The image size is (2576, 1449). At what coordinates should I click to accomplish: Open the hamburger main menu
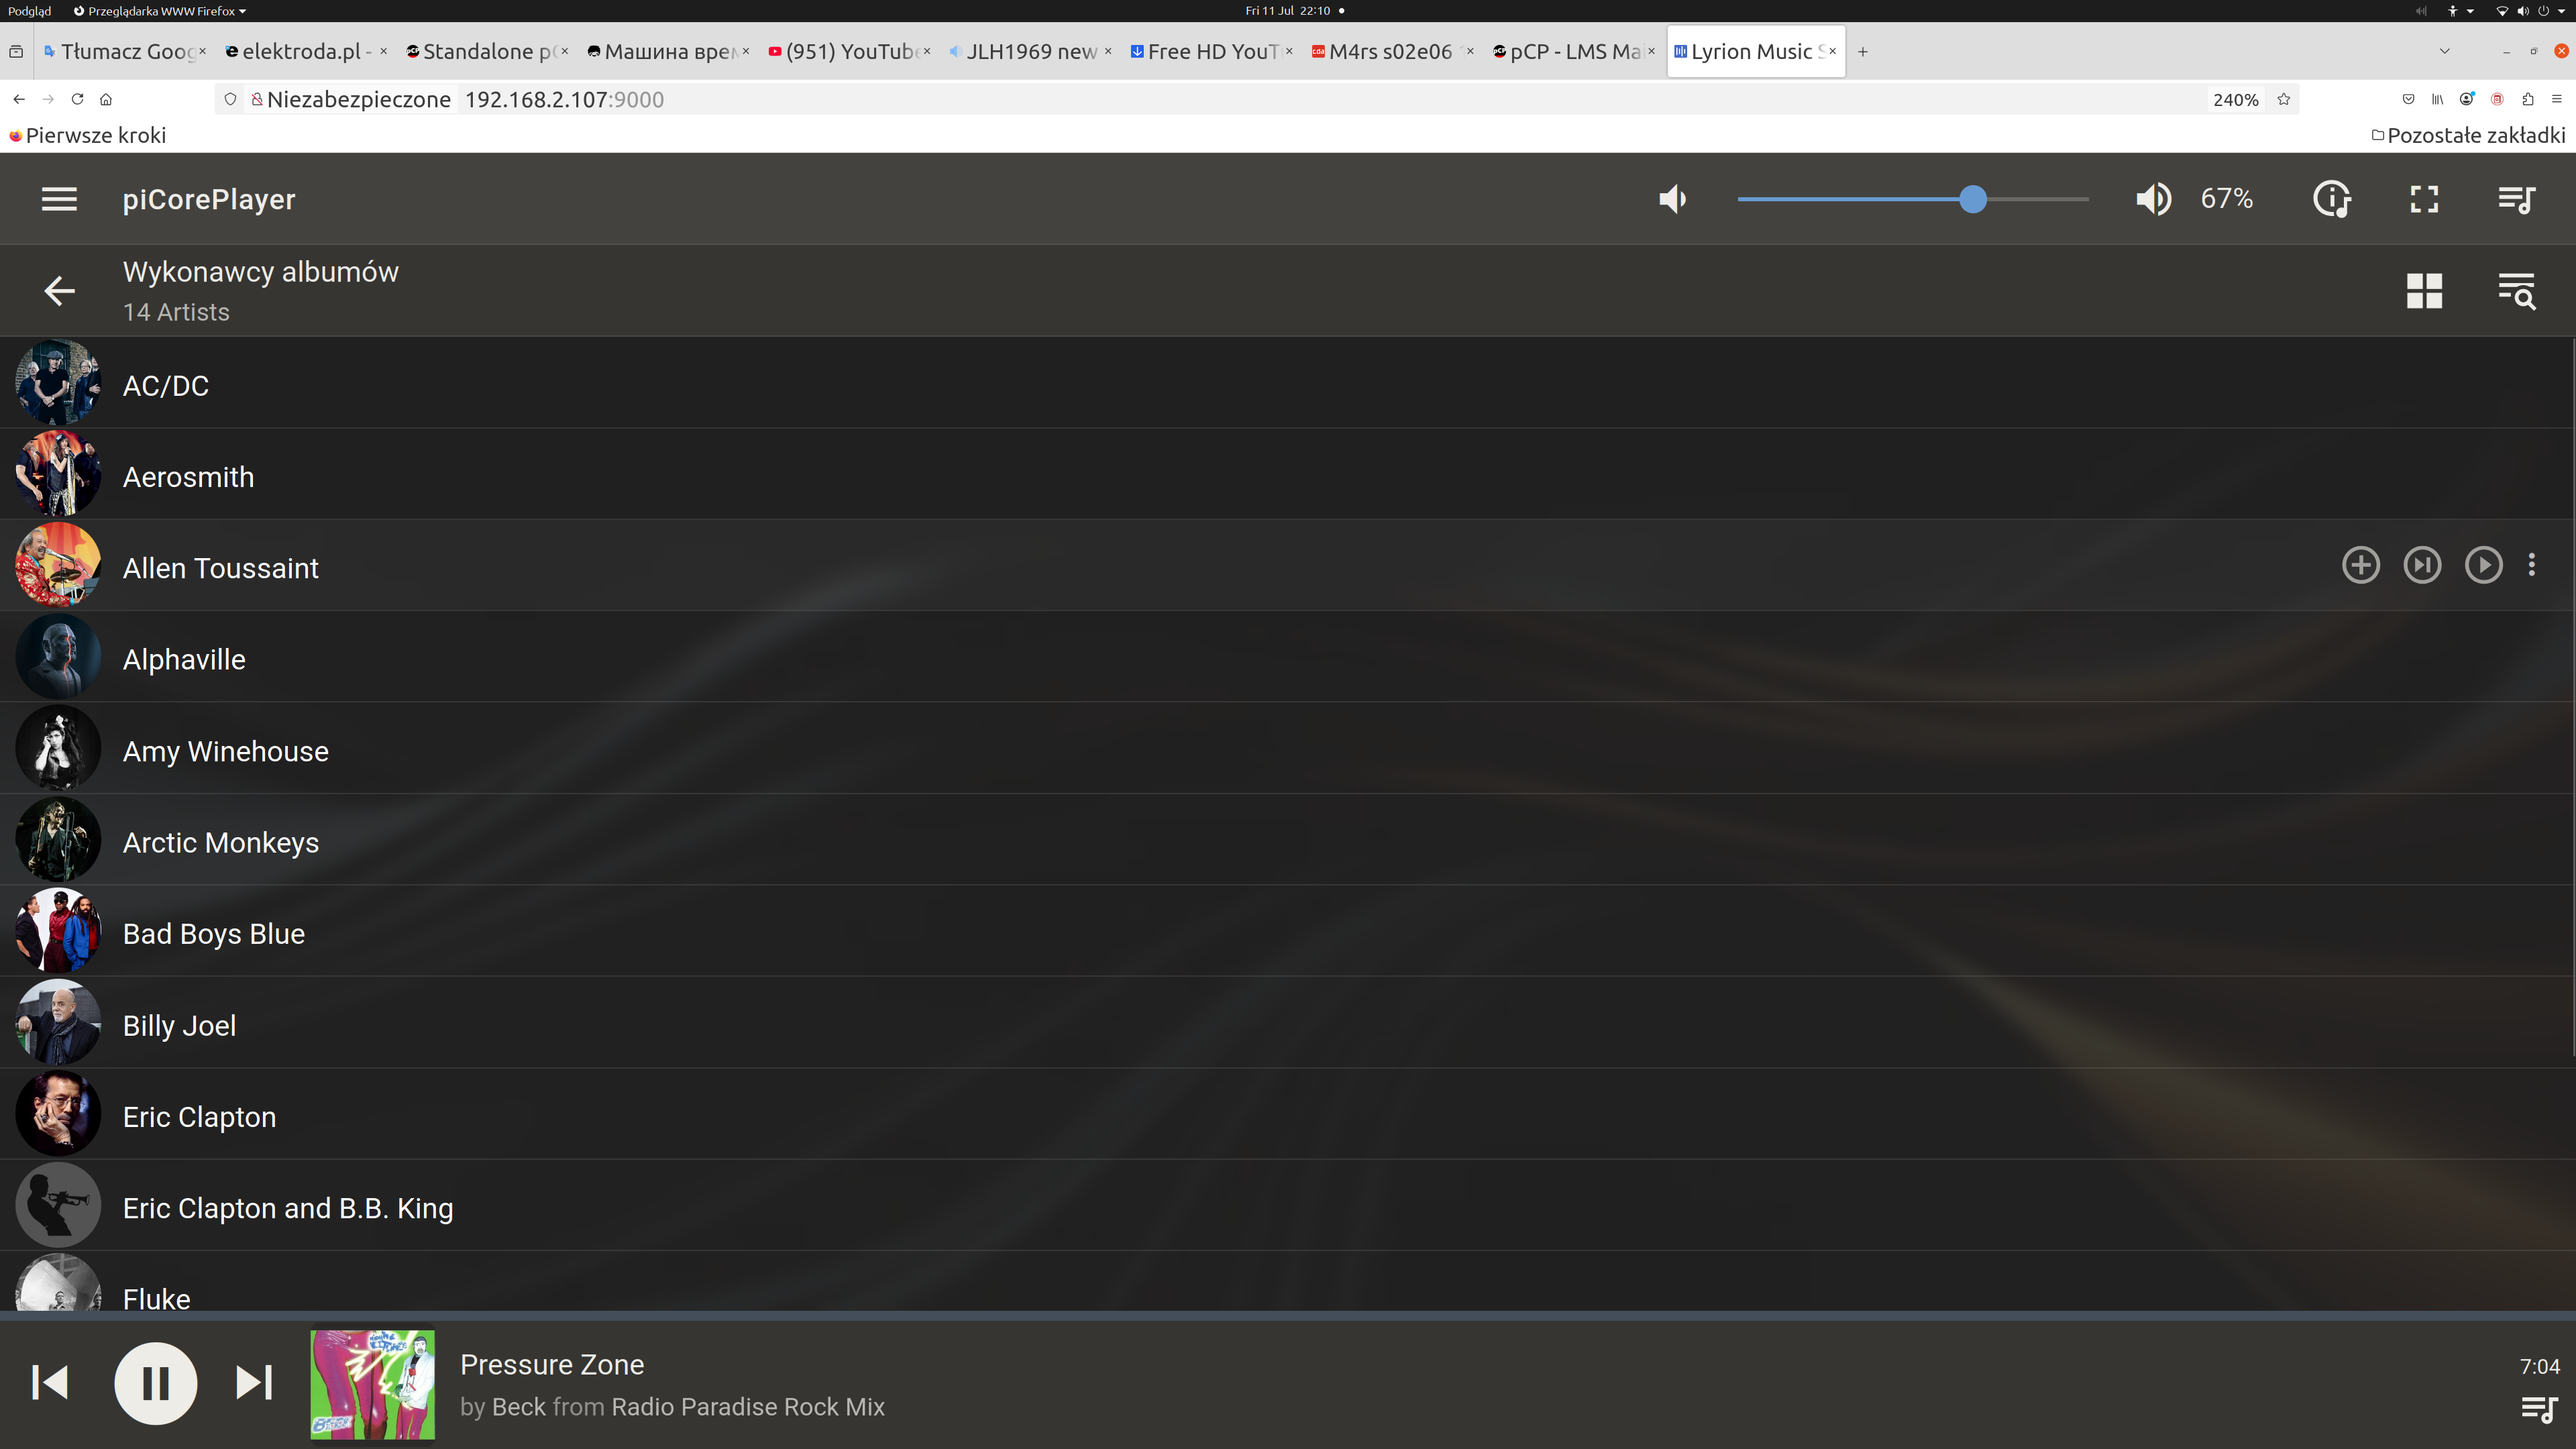coord(59,199)
